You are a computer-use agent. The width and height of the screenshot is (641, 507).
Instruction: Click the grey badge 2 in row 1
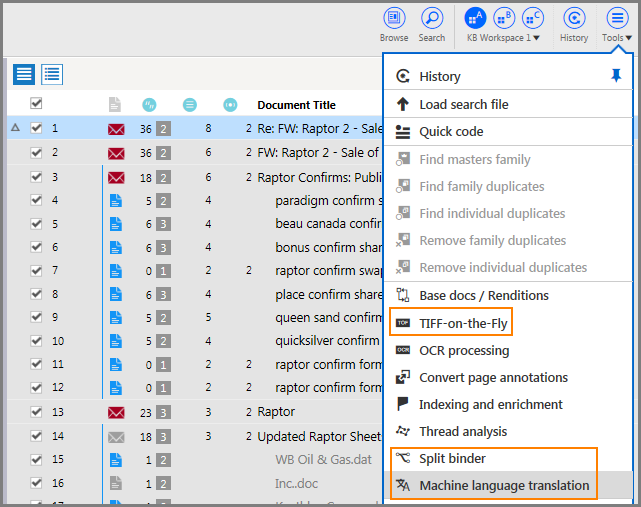(163, 129)
